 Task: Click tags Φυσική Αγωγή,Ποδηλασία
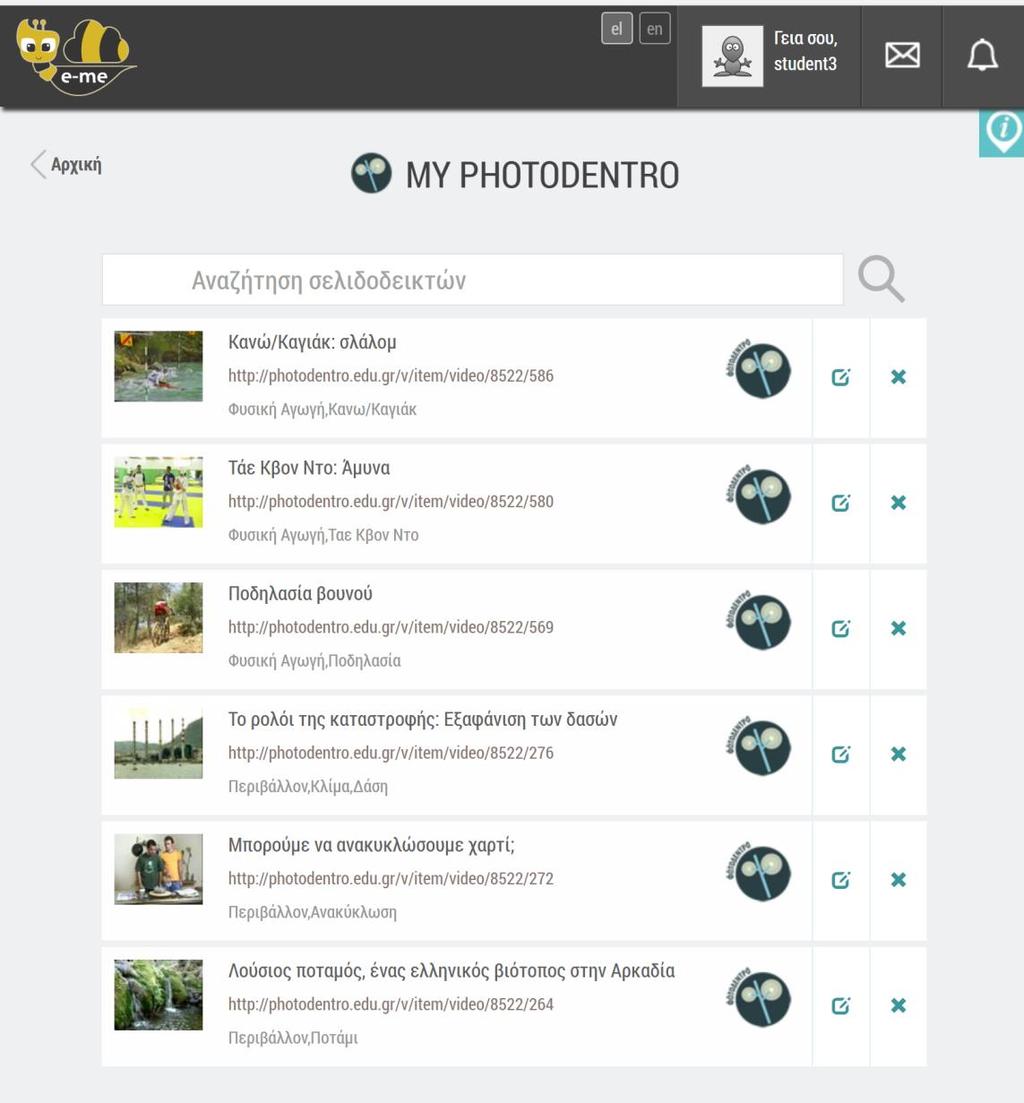click(x=314, y=661)
